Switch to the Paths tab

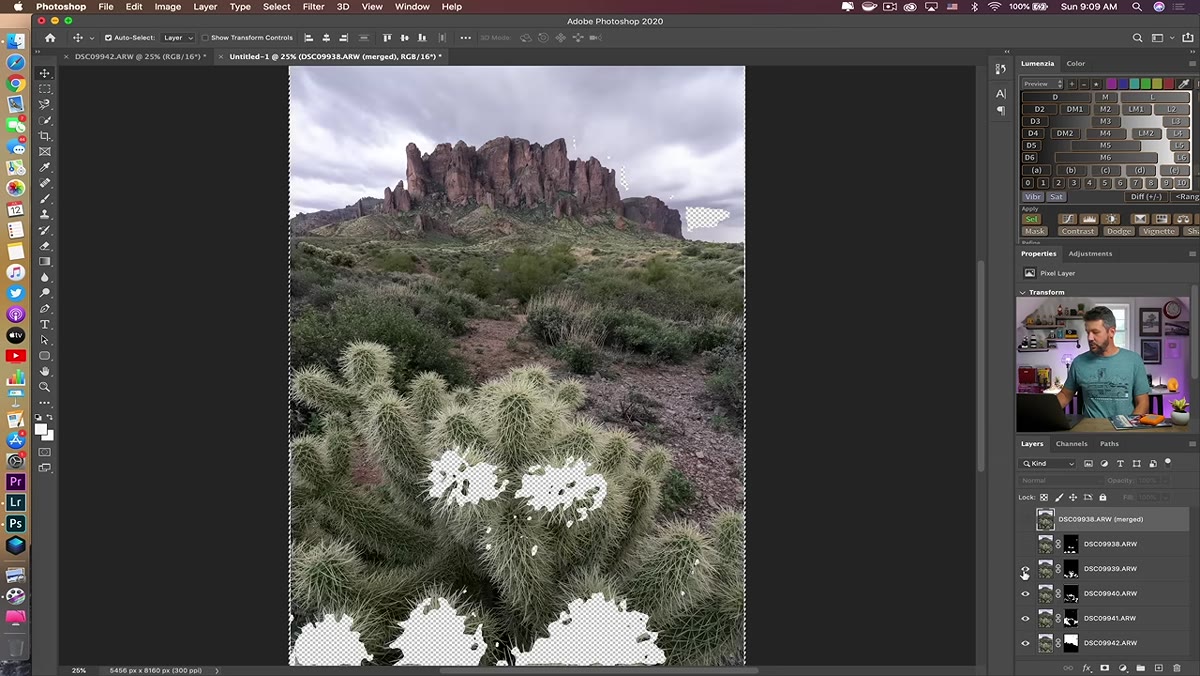pyautogui.click(x=1109, y=444)
